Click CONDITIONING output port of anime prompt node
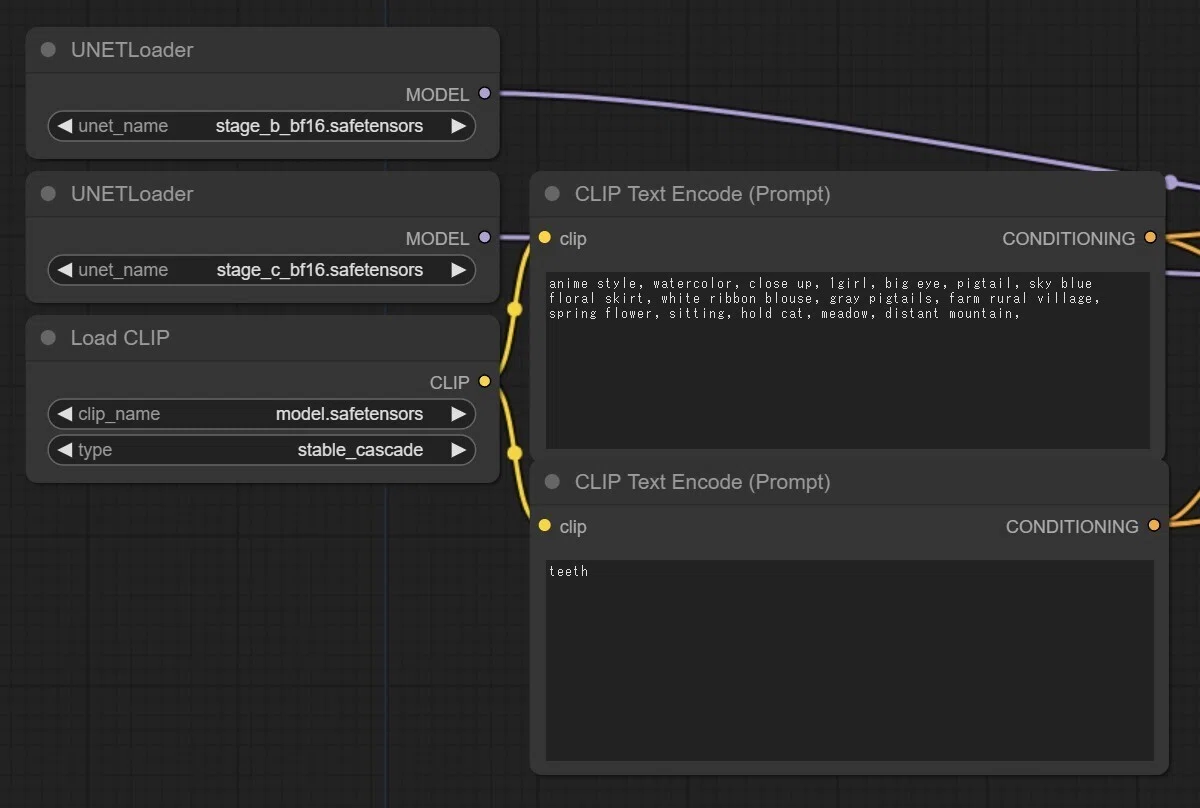 click(1150, 238)
